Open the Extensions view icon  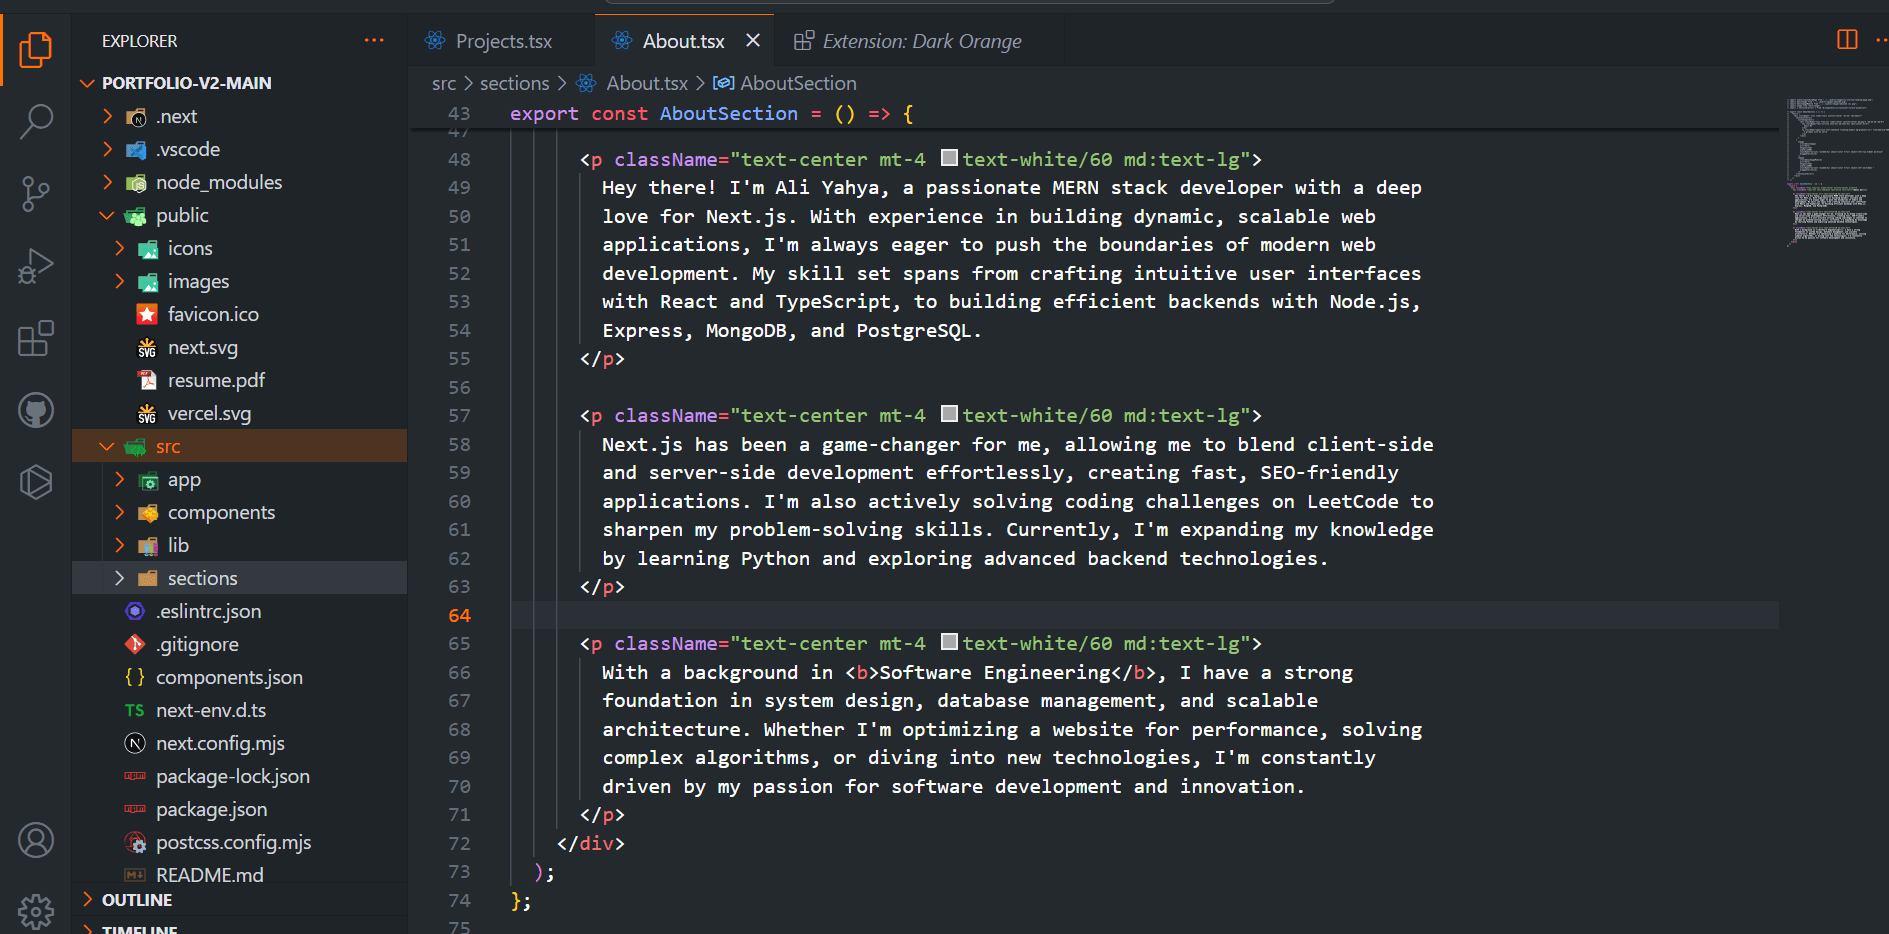[x=36, y=339]
